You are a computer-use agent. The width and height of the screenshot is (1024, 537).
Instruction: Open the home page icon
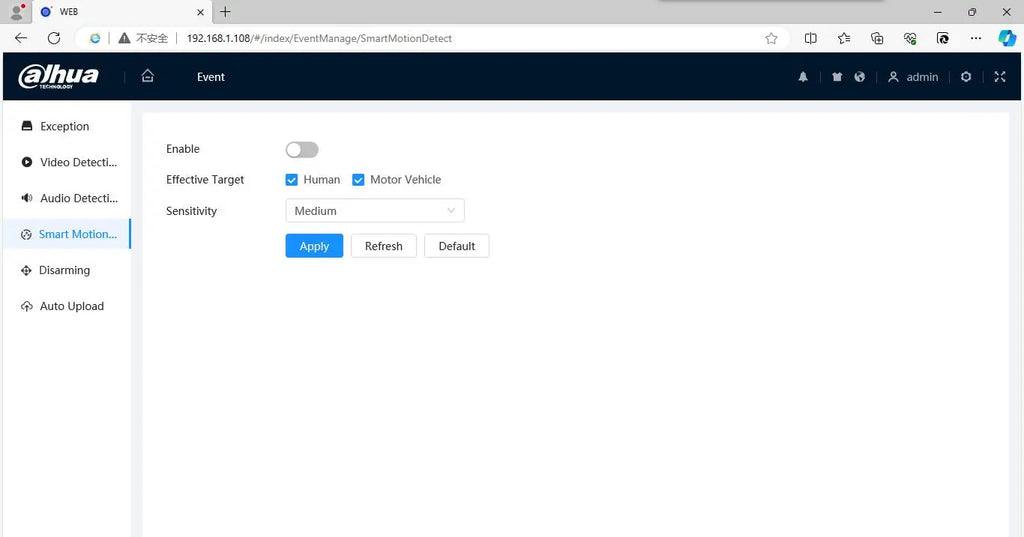click(x=148, y=76)
